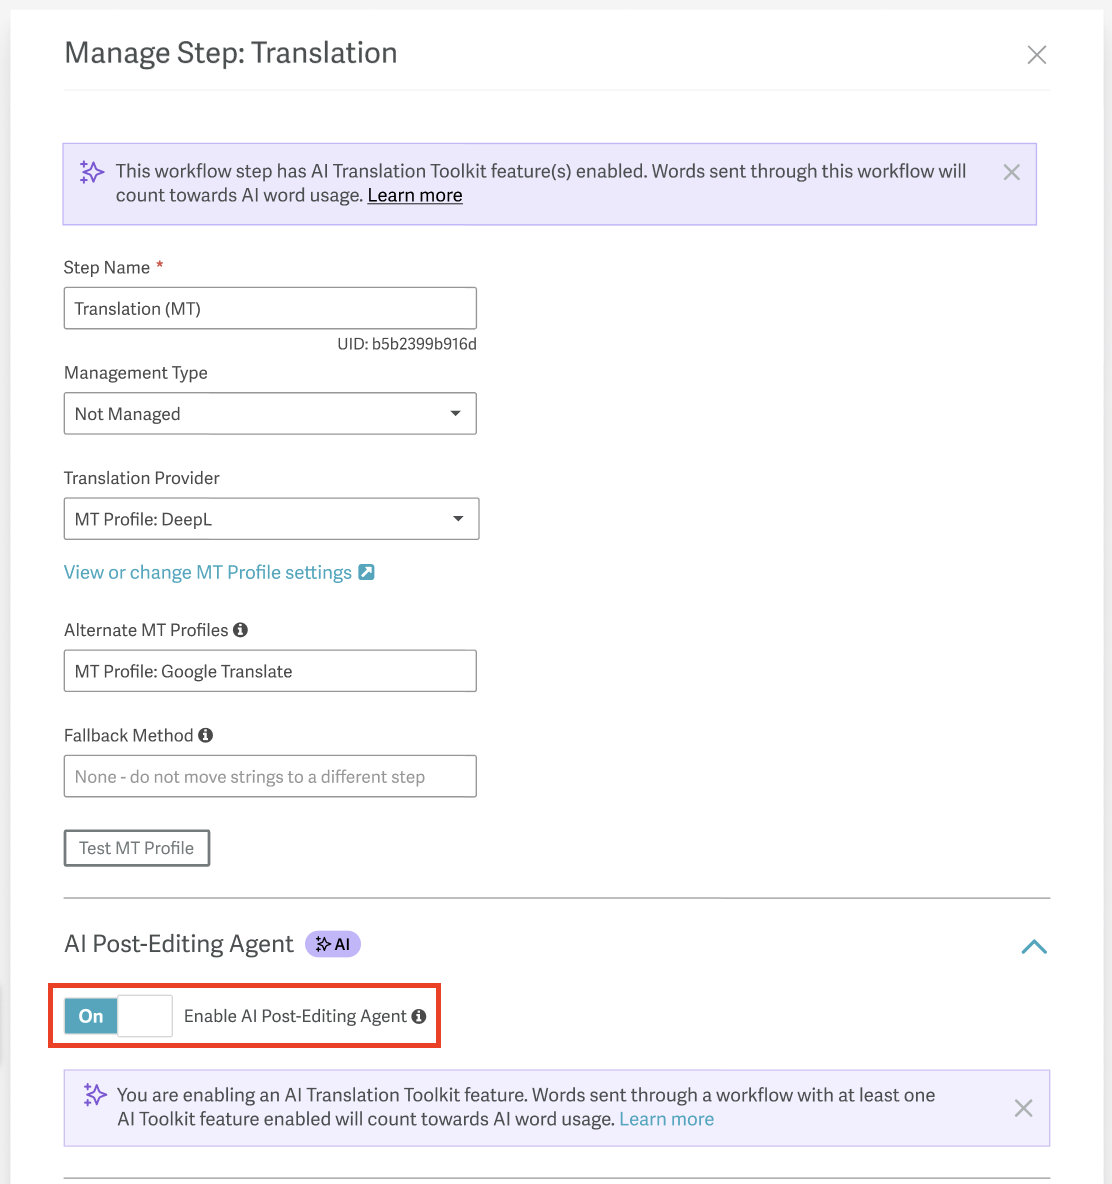Select the Fallback Method field

(270, 776)
